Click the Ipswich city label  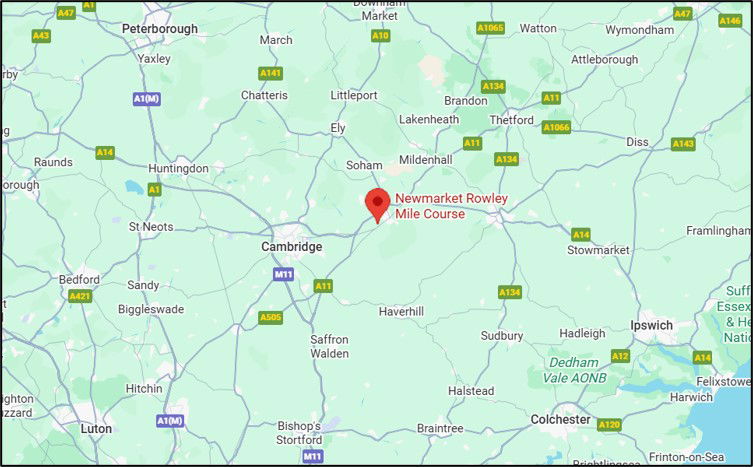click(x=651, y=326)
